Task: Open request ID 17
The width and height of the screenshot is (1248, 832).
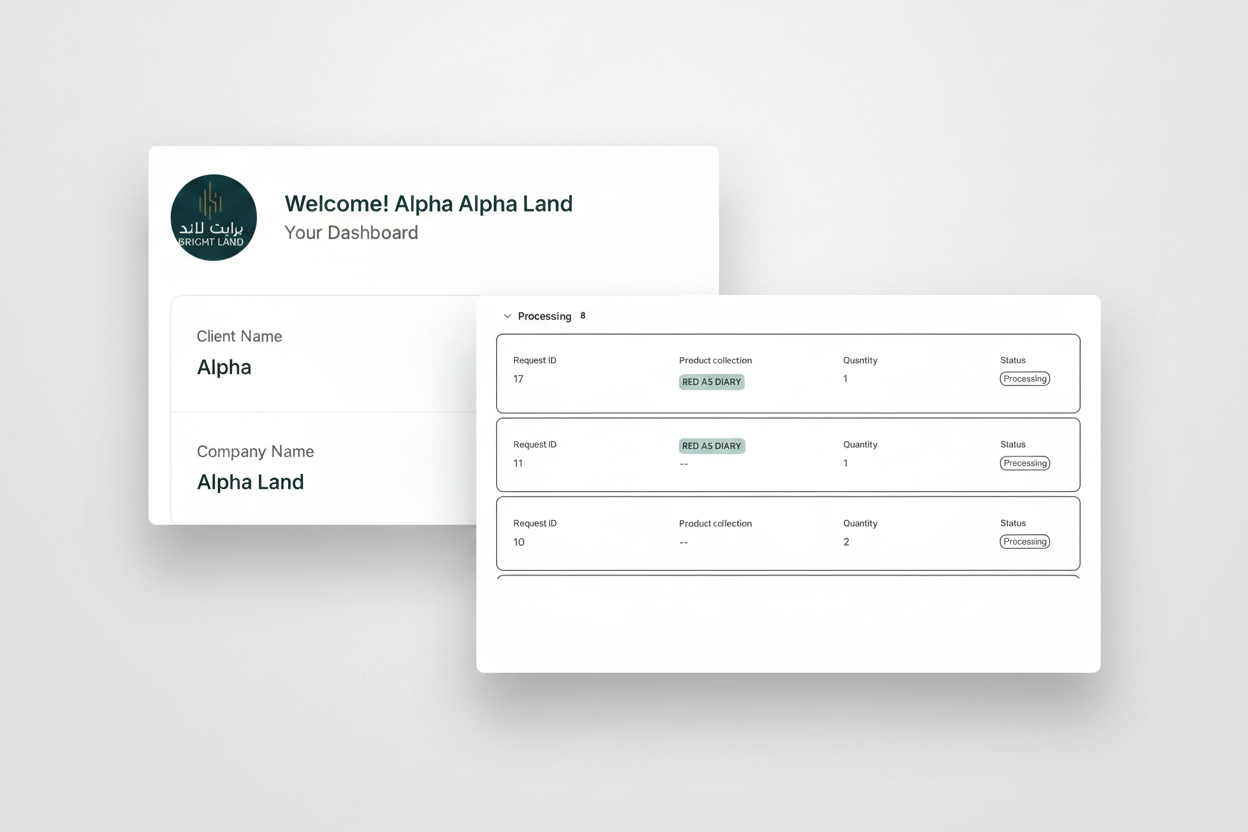Action: pyautogui.click(x=788, y=374)
